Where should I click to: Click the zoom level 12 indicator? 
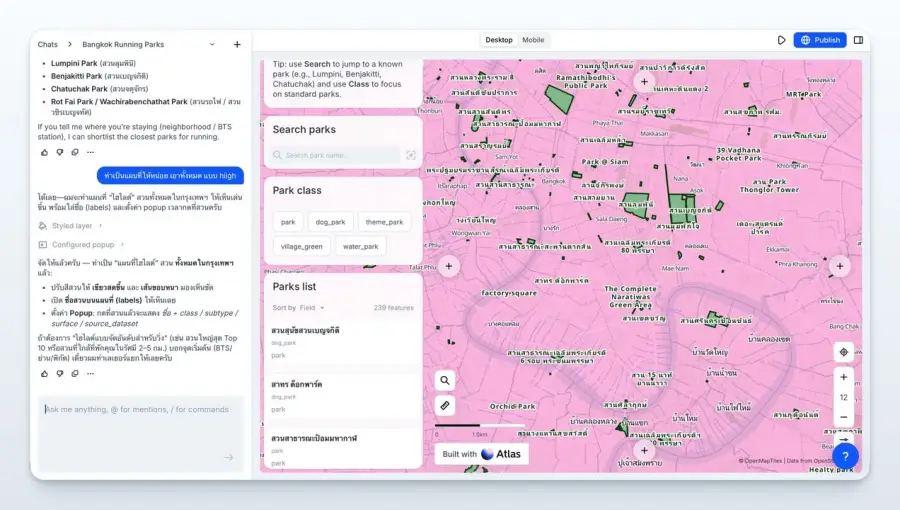pyautogui.click(x=844, y=397)
